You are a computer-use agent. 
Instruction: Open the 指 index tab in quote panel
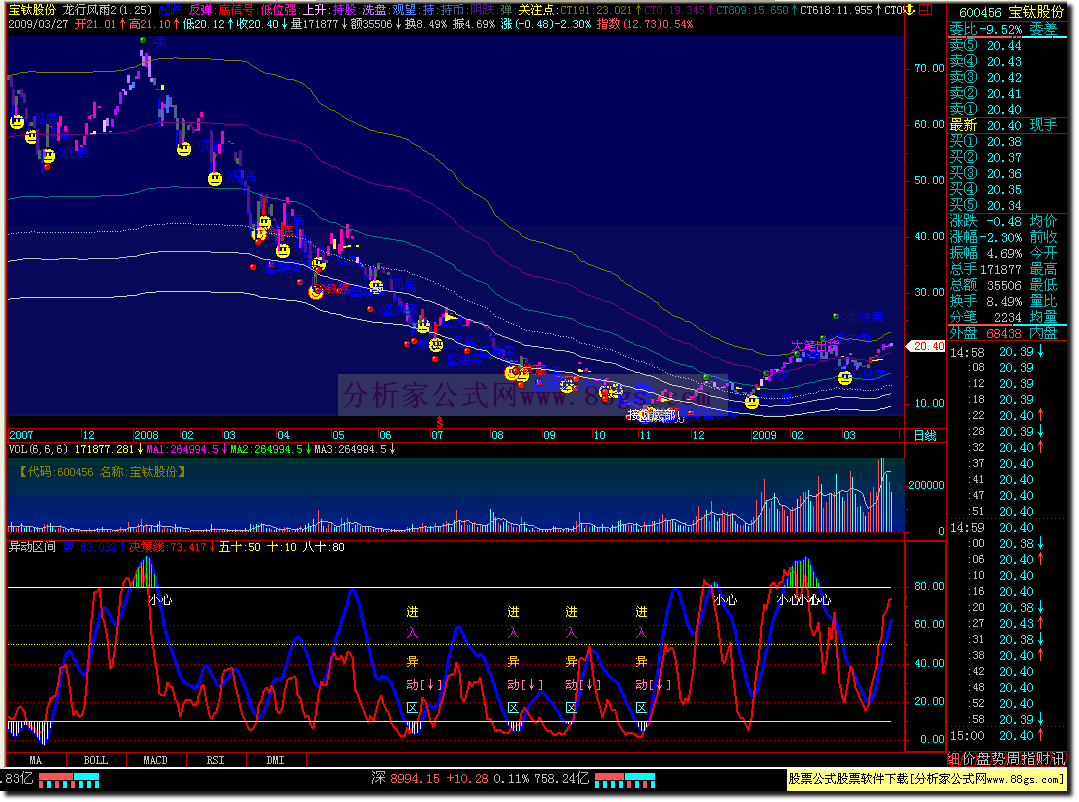point(1029,759)
